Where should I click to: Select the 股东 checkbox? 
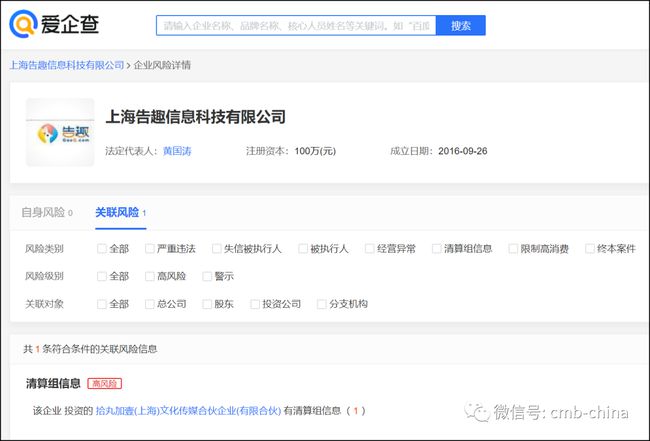pyautogui.click(x=207, y=304)
